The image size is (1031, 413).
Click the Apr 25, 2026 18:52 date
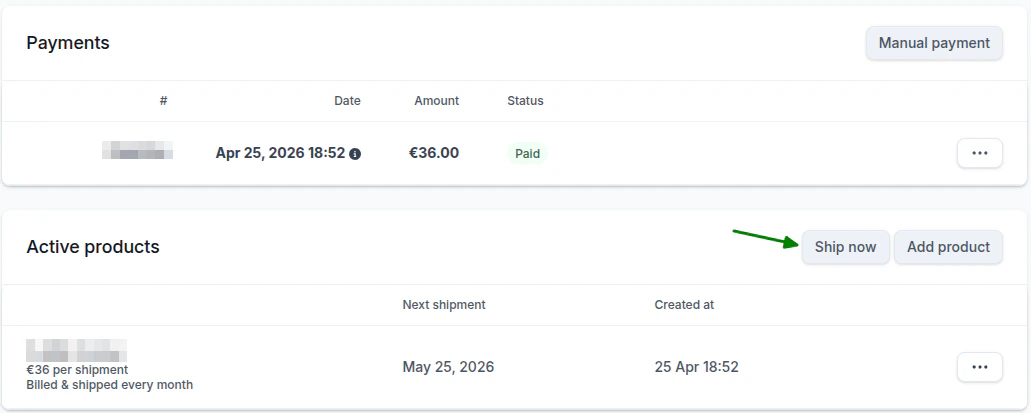(x=280, y=153)
